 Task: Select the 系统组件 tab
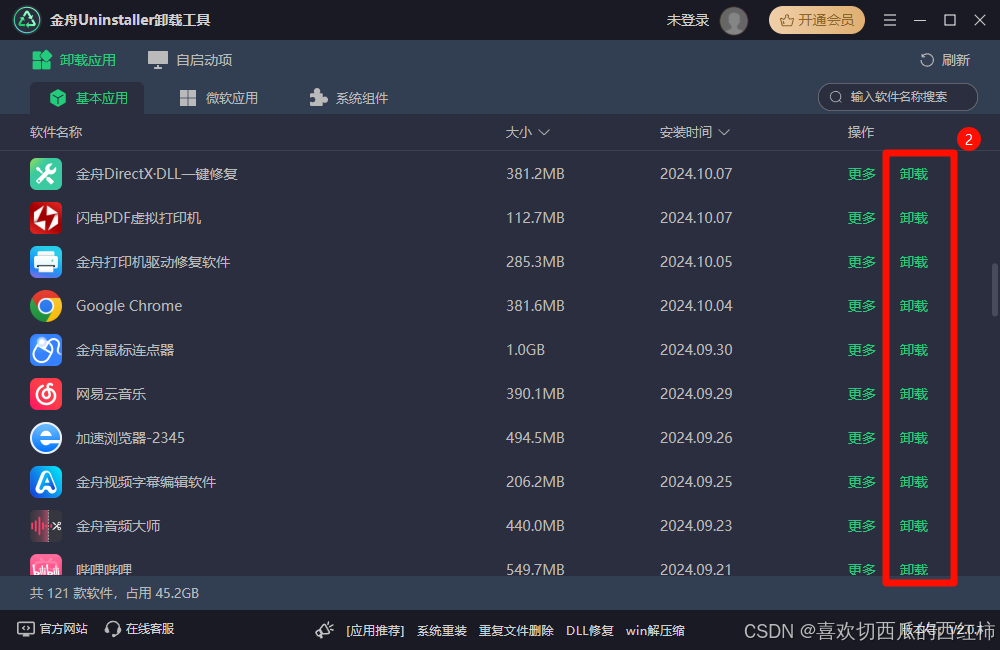point(349,98)
